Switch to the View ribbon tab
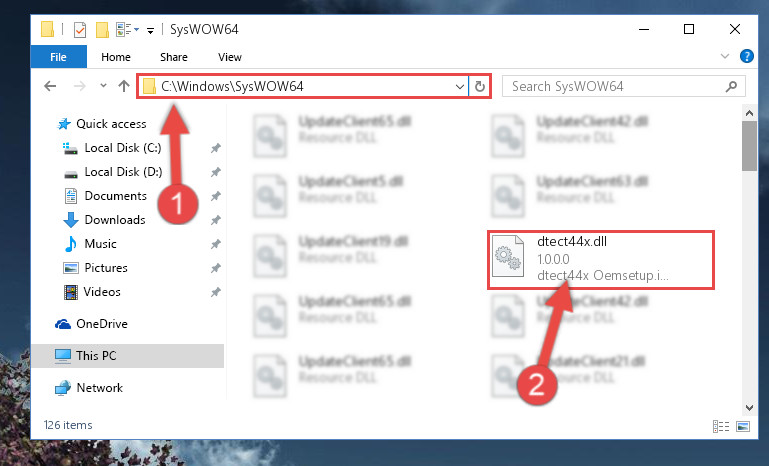The image size is (769, 466). click(x=230, y=57)
